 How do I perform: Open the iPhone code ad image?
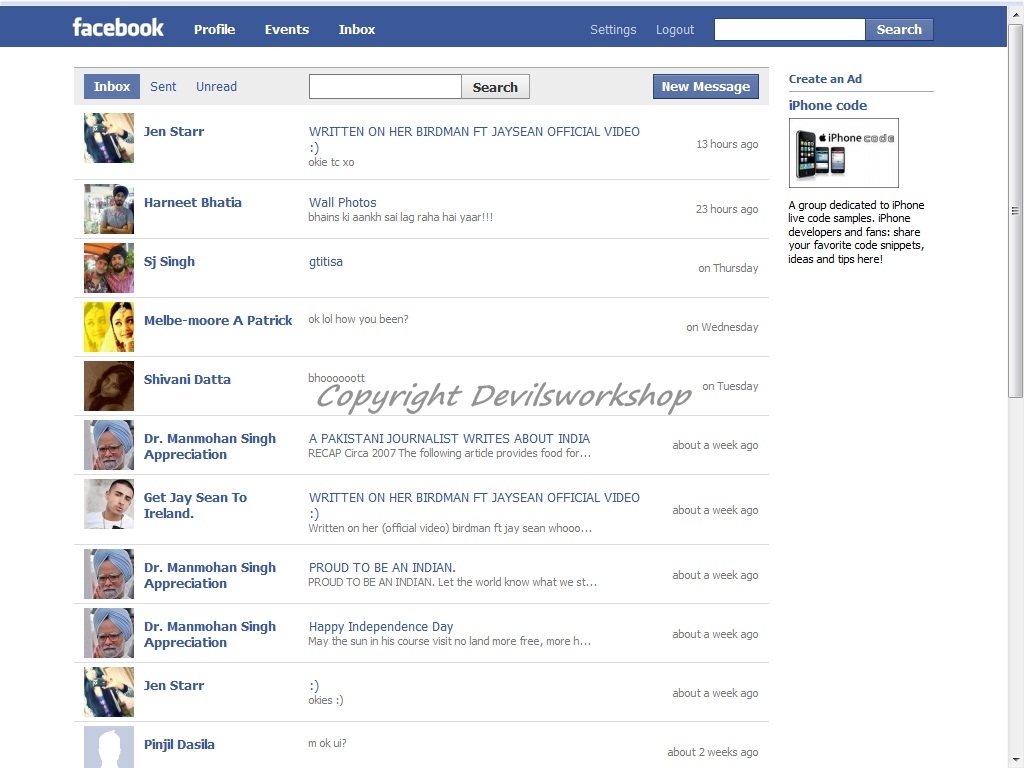(x=844, y=153)
